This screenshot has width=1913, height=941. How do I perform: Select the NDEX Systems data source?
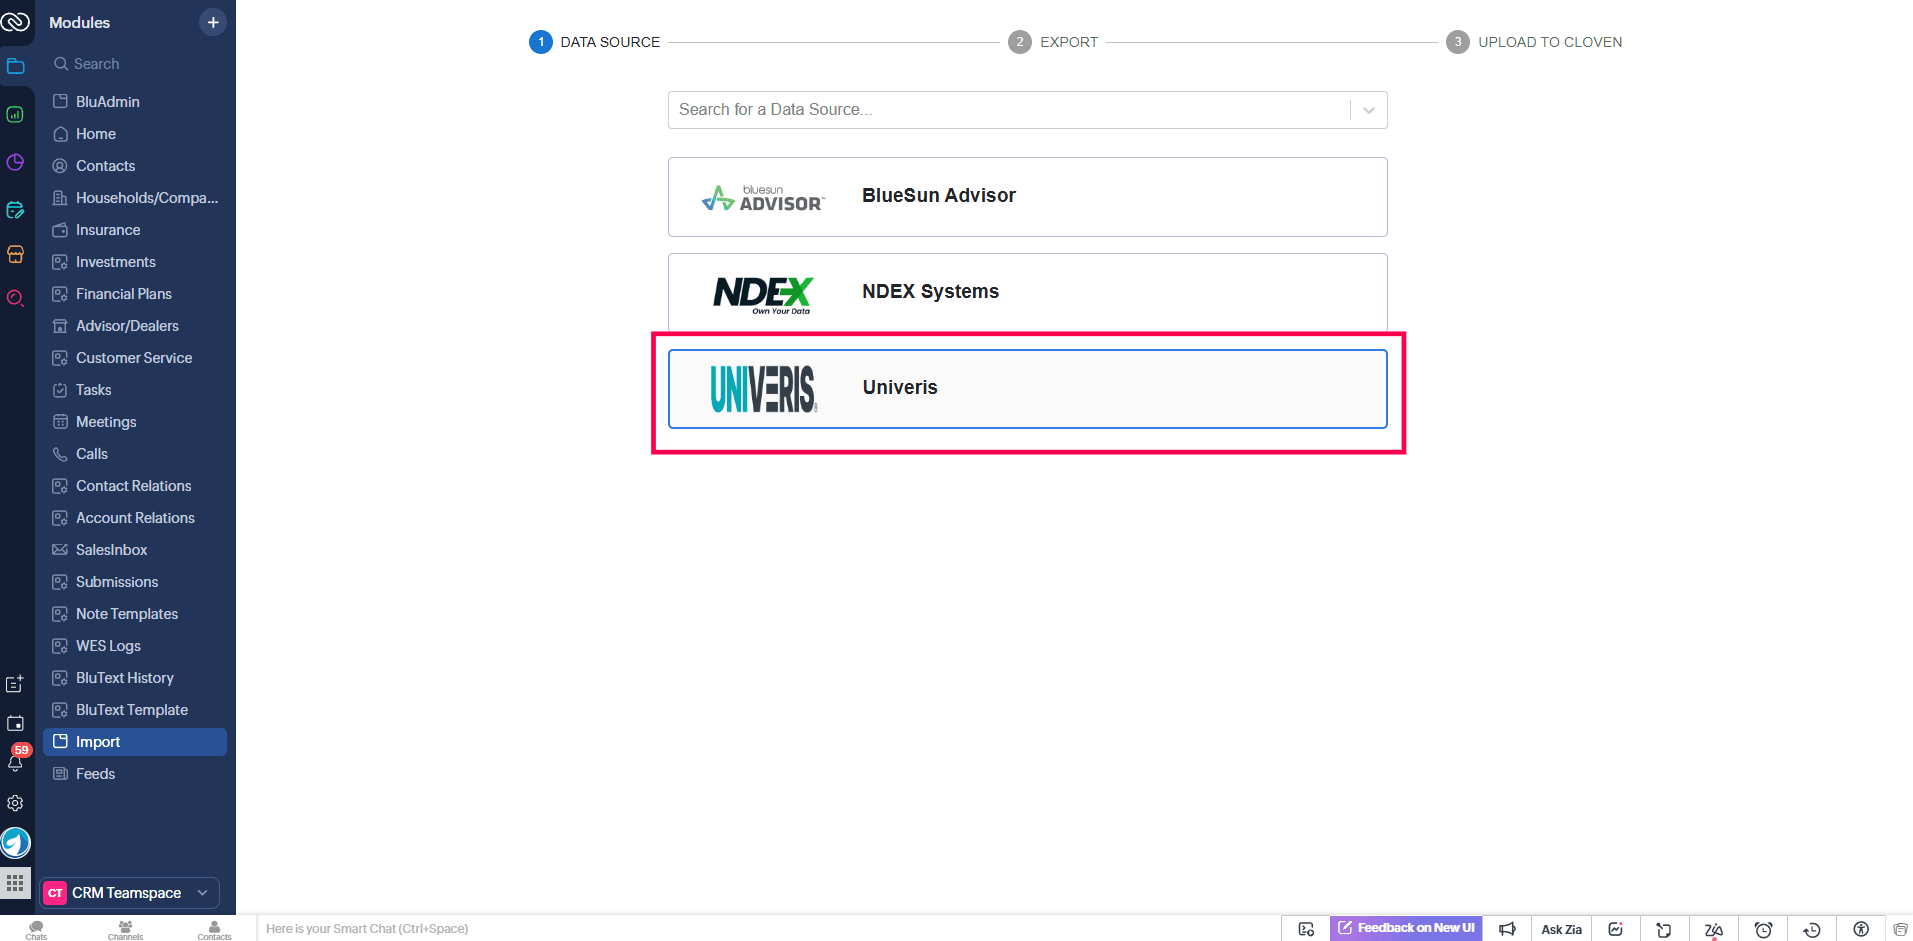click(x=1027, y=293)
